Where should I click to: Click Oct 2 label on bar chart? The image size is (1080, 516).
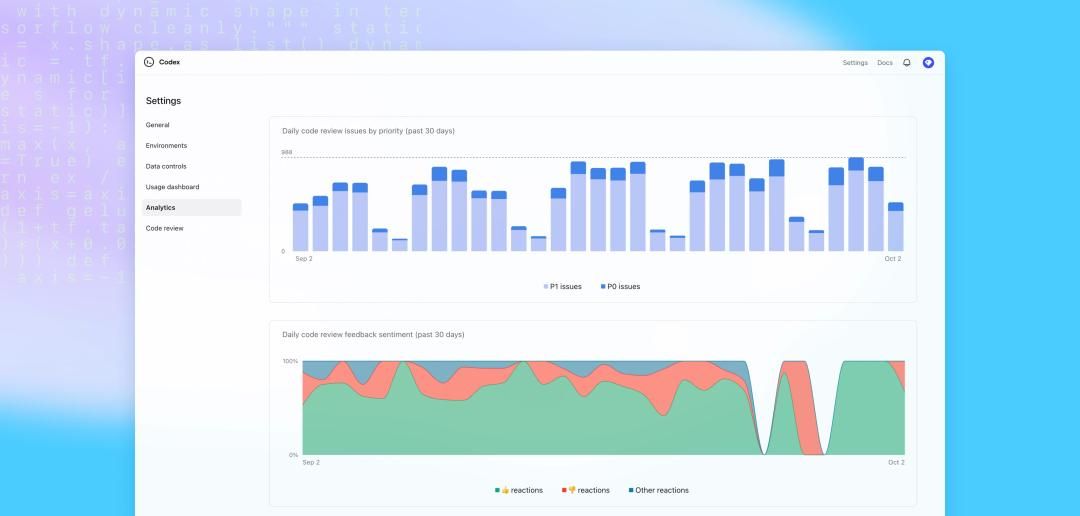click(x=893, y=259)
